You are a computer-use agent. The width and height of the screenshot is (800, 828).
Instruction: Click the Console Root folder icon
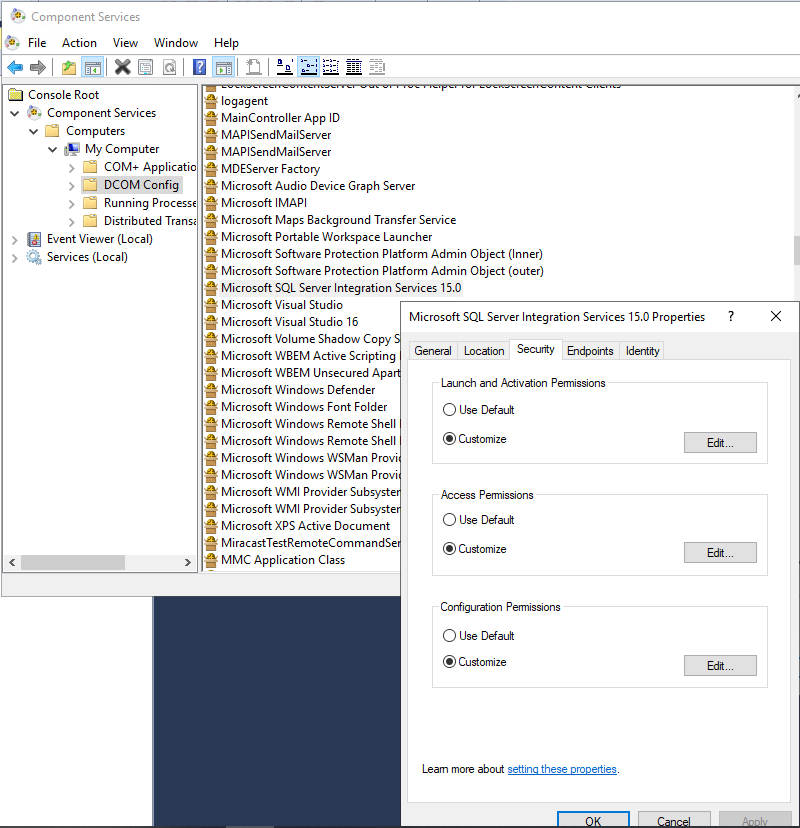[x=16, y=95]
